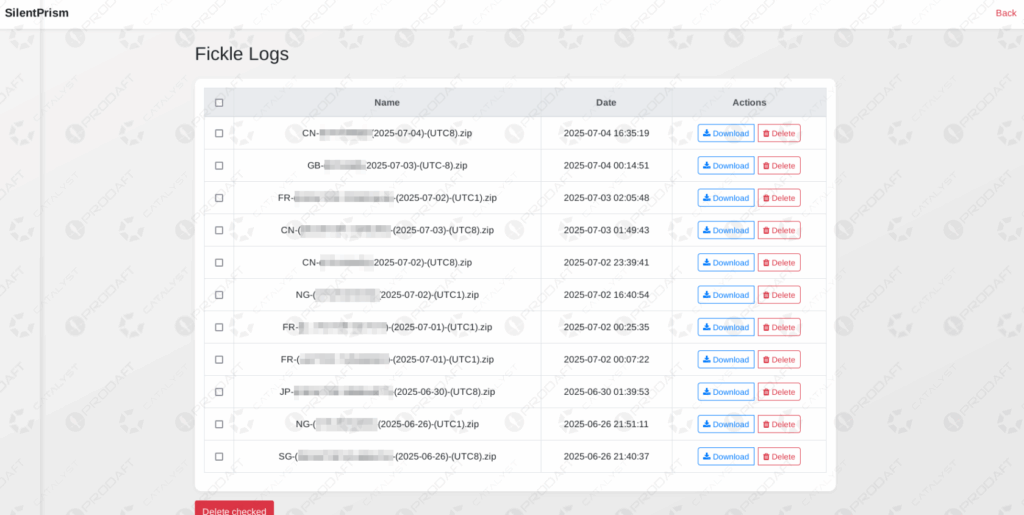Download the NG log dated 2025-06-26 21:51:11
This screenshot has height=515, width=1024.
click(726, 424)
